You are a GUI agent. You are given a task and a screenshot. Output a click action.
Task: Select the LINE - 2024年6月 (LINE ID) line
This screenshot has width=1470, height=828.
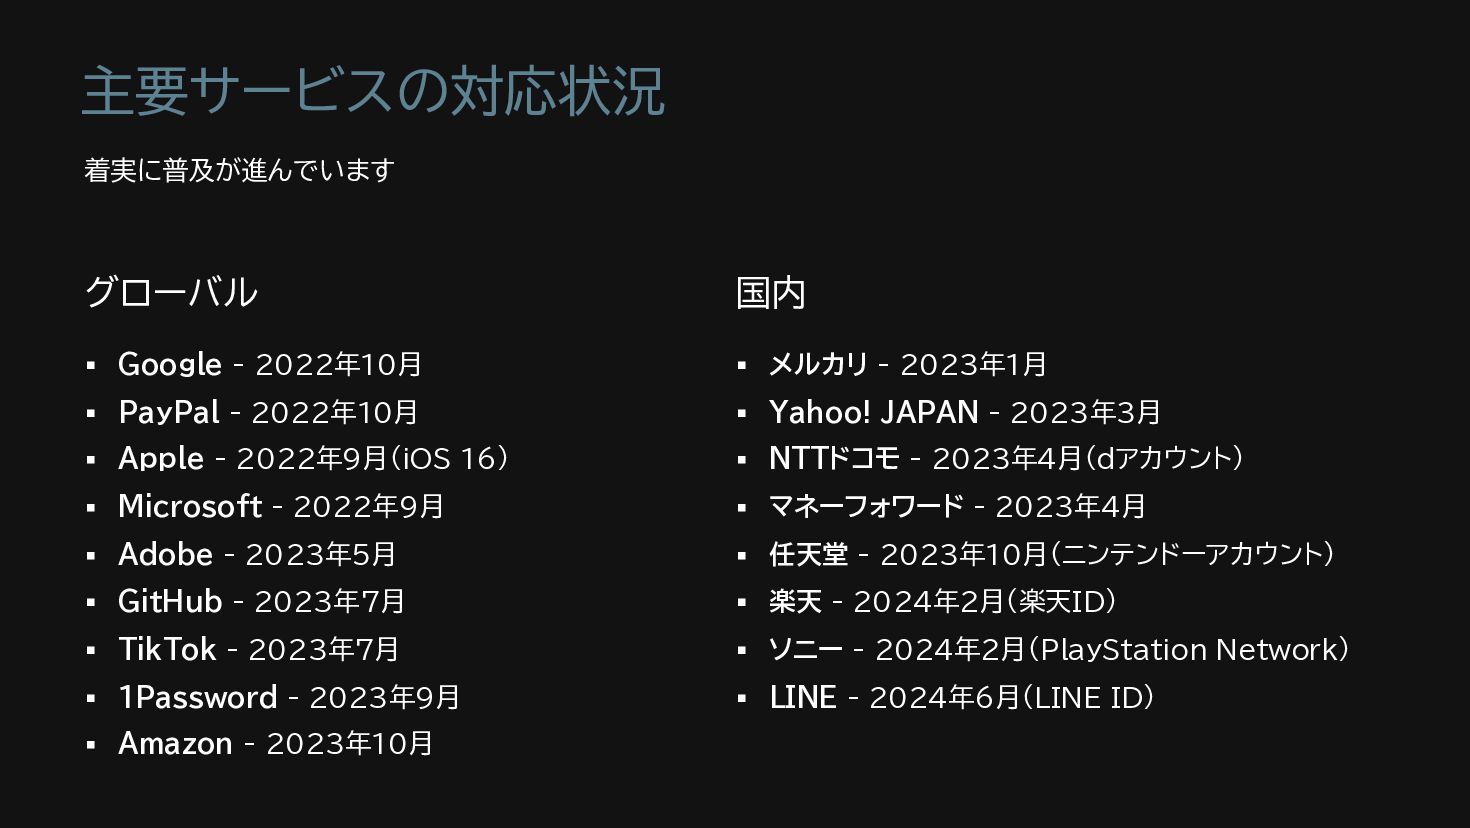coord(962,697)
